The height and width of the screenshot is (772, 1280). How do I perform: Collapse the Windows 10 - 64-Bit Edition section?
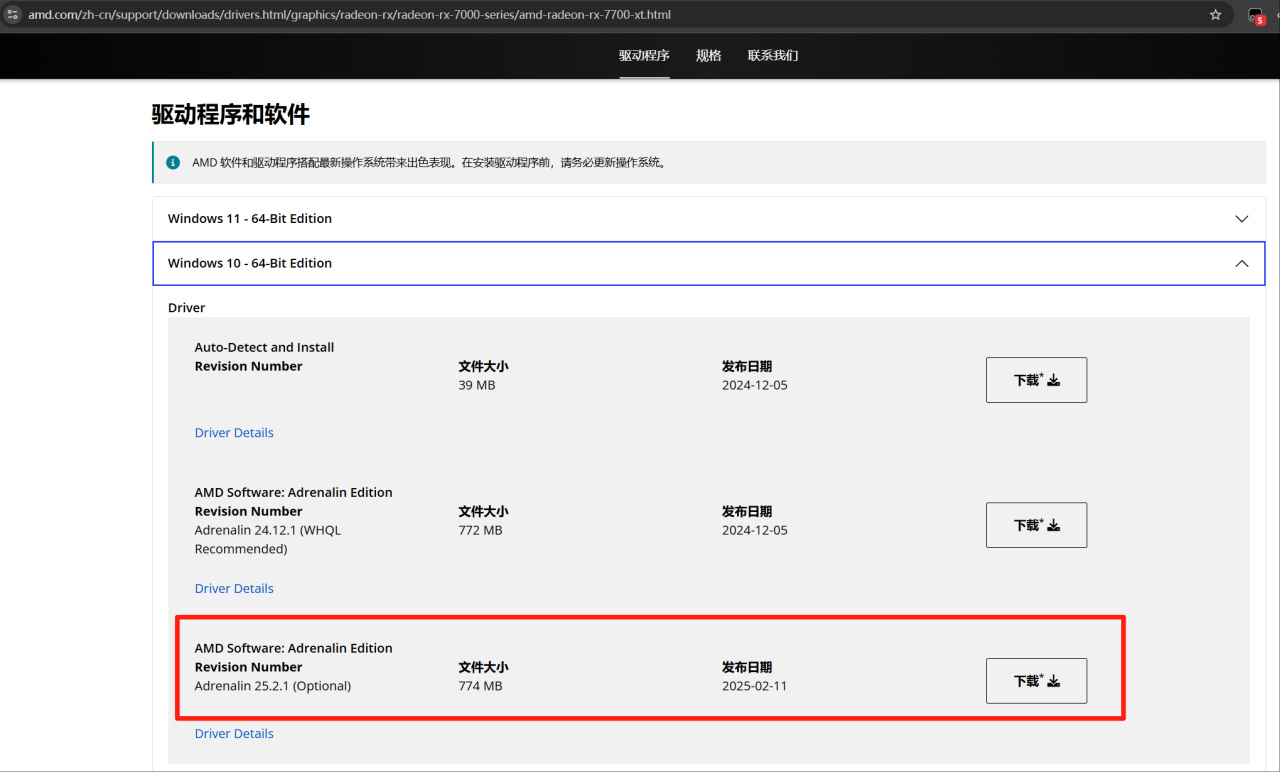[x=708, y=264]
